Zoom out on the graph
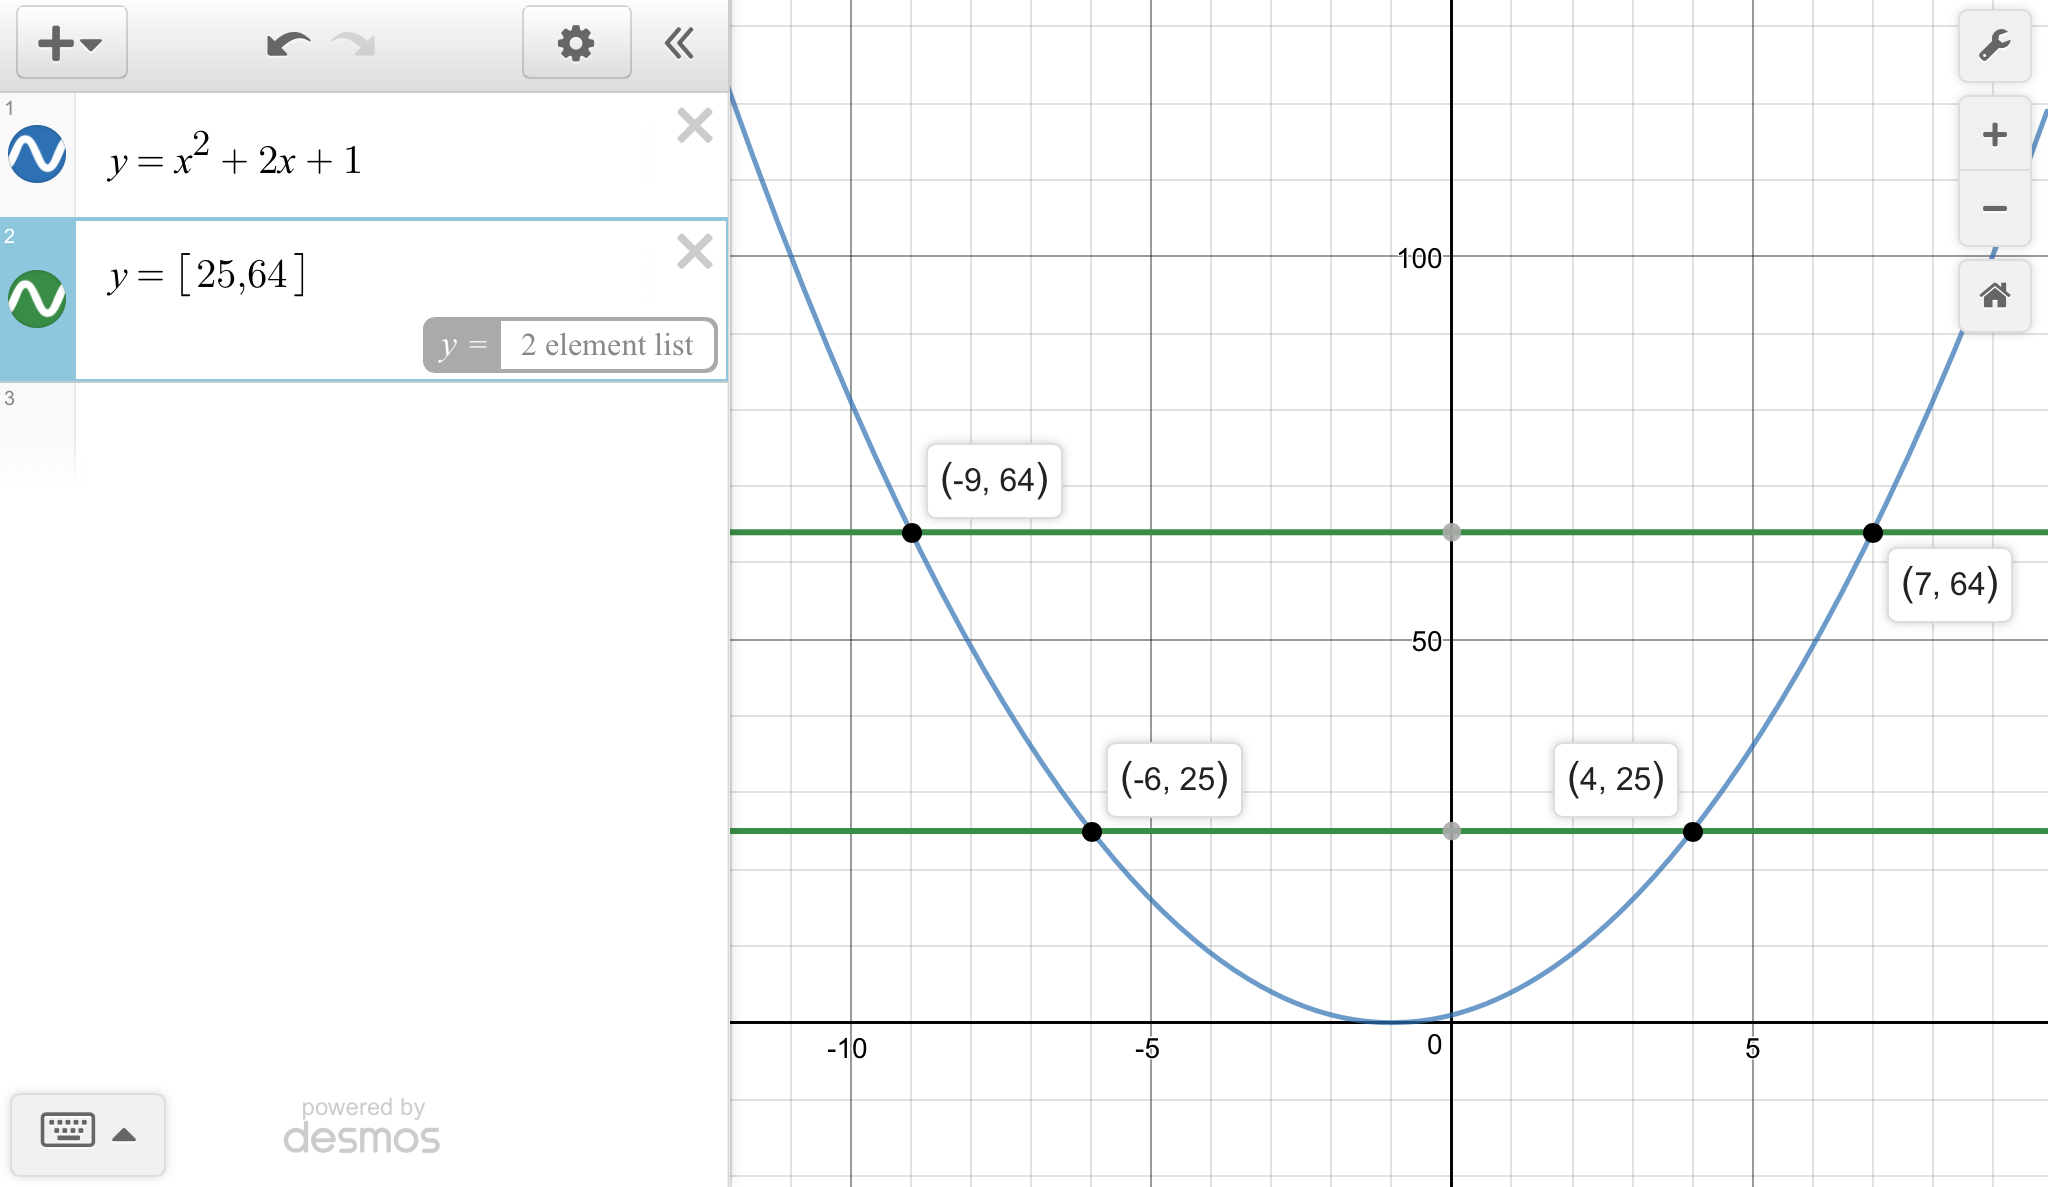2048x1187 pixels. pos(1994,208)
